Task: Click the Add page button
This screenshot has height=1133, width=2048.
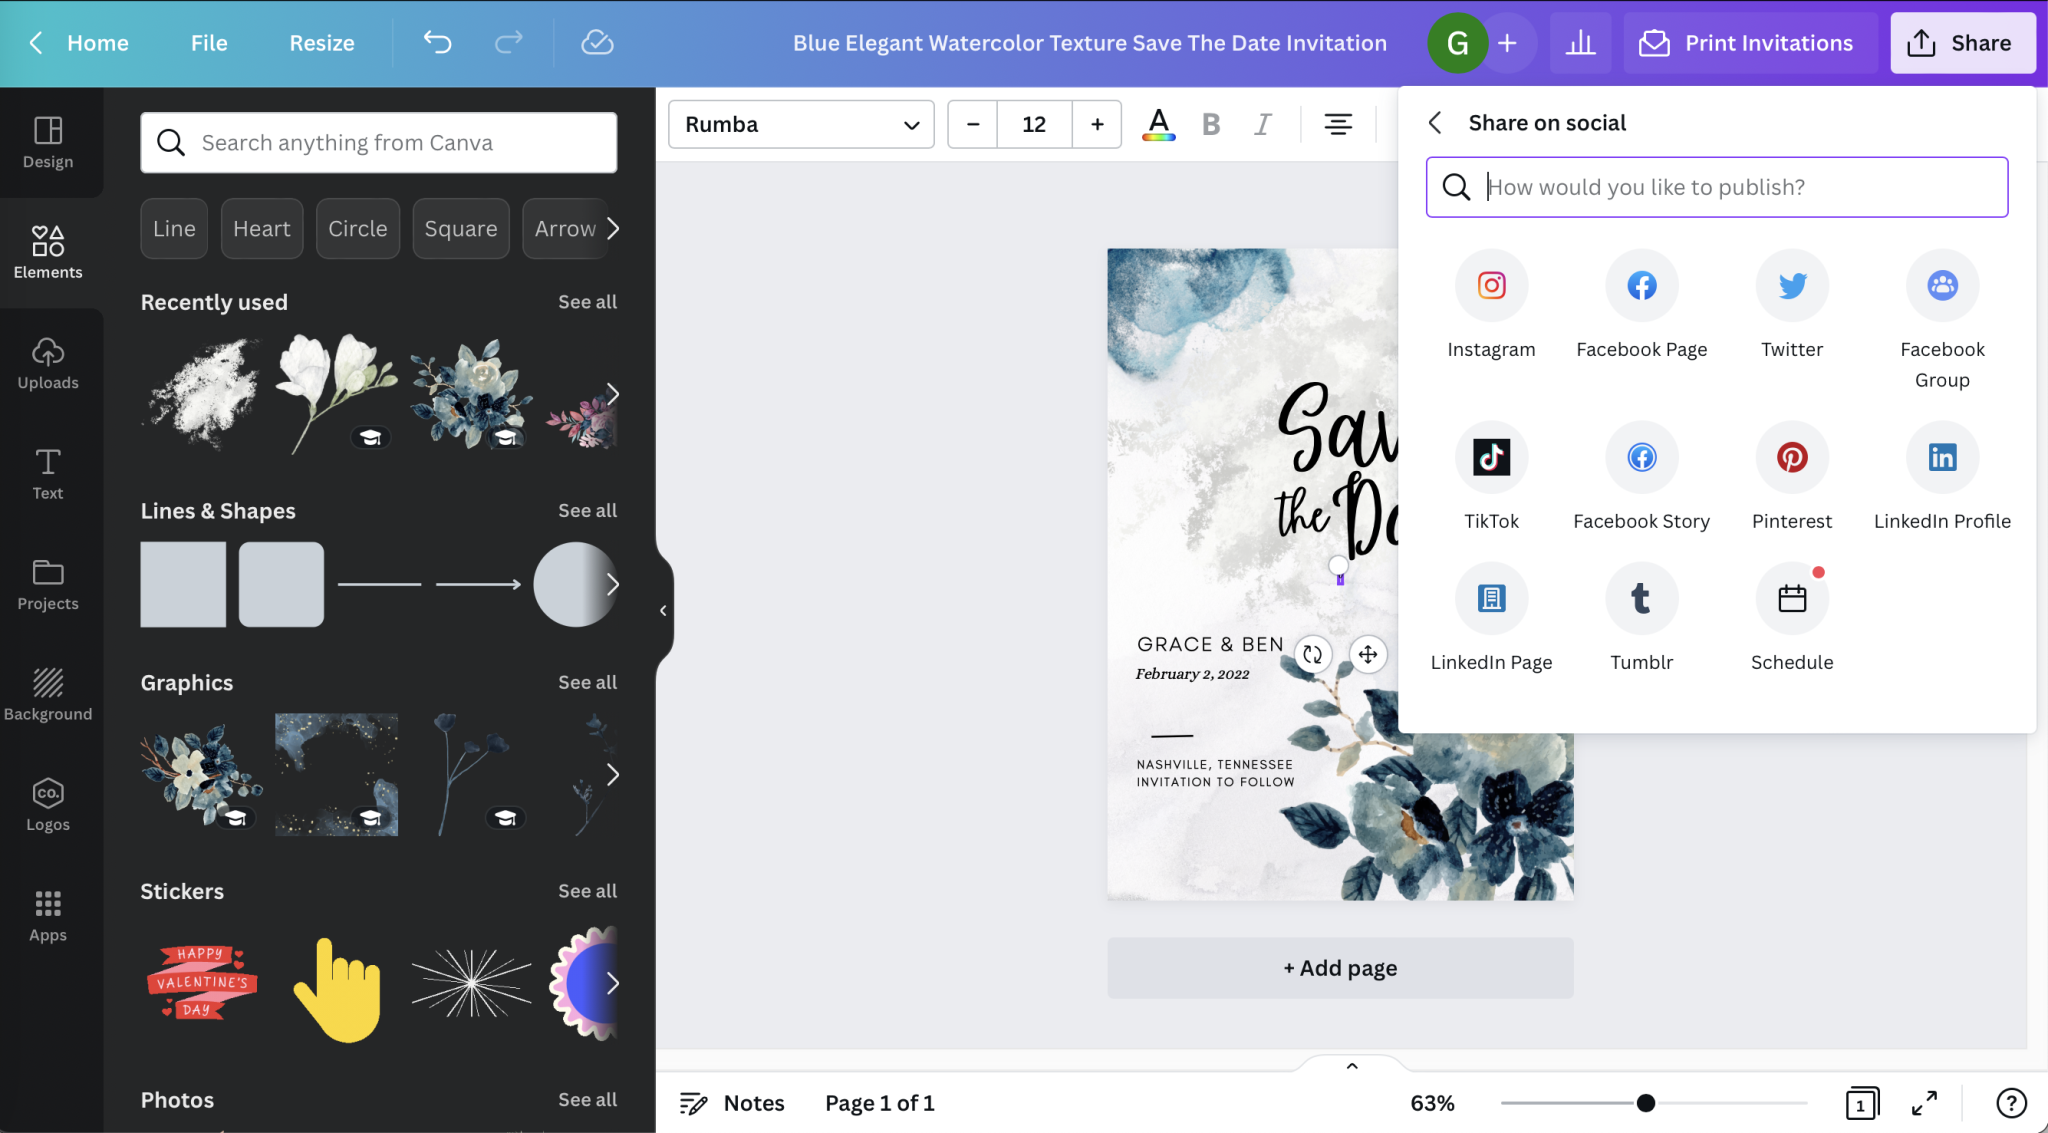Action: pyautogui.click(x=1340, y=968)
